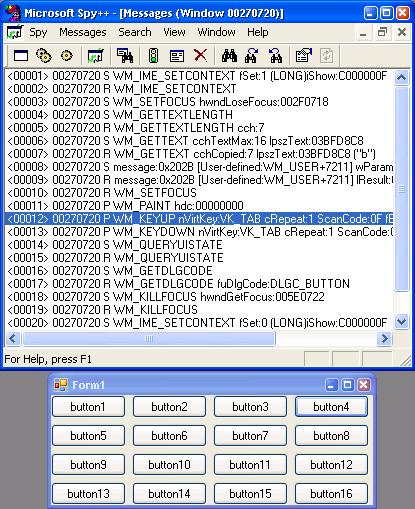Select line <00017> WM_GETDLGCODE DLGC_BUTTON
The image size is (415, 509).
click(x=199, y=284)
